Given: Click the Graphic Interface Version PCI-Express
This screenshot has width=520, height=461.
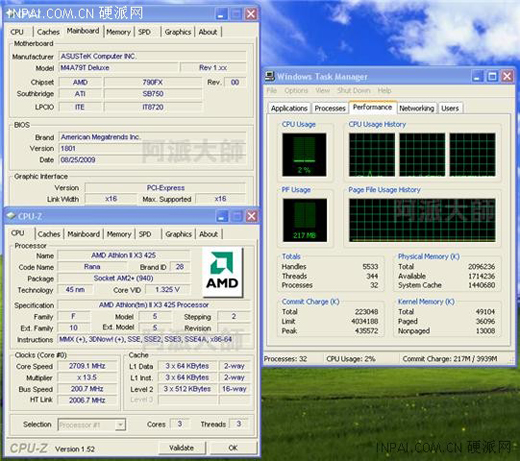Looking at the screenshot, I should coord(165,188).
